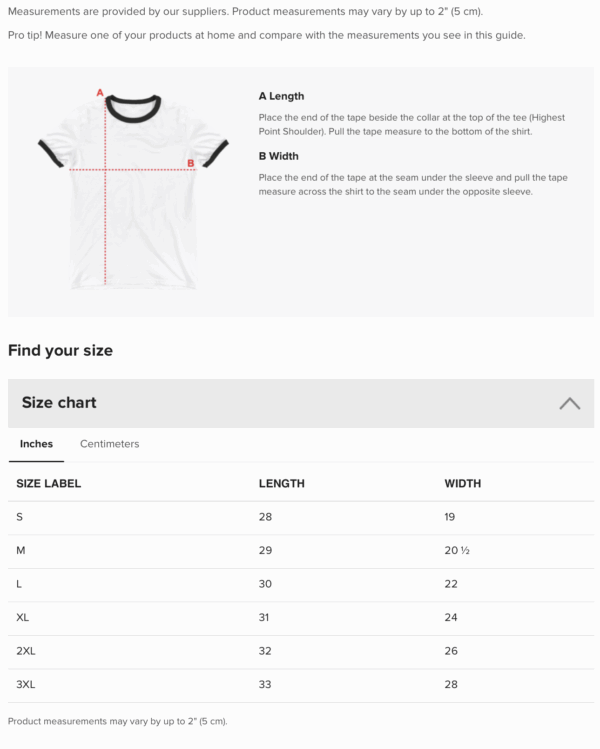
Task: Click the Pro tip paragraph text
Action: click(266, 36)
